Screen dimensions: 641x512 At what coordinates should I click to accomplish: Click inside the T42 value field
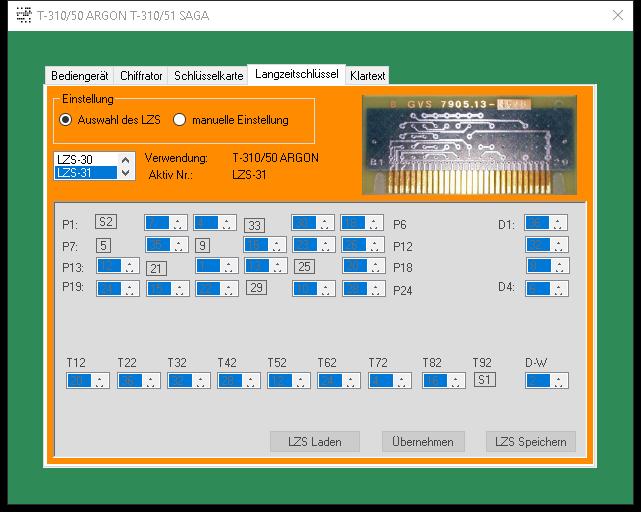pos(230,381)
